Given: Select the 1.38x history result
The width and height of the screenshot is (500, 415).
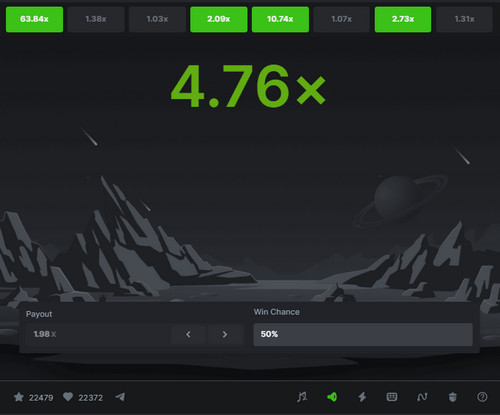Looking at the screenshot, I should pos(96,19).
